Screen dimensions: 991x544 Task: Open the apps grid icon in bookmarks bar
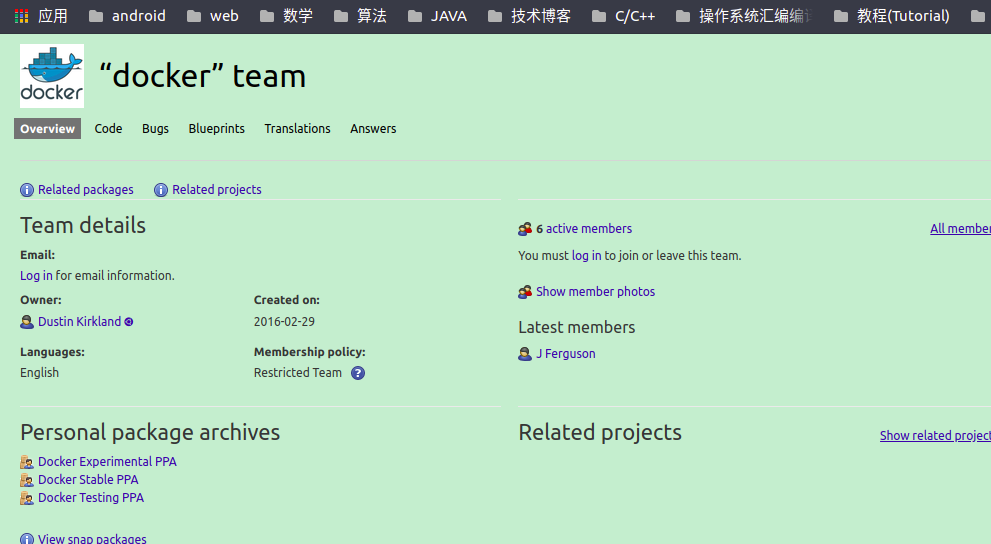[x=21, y=16]
